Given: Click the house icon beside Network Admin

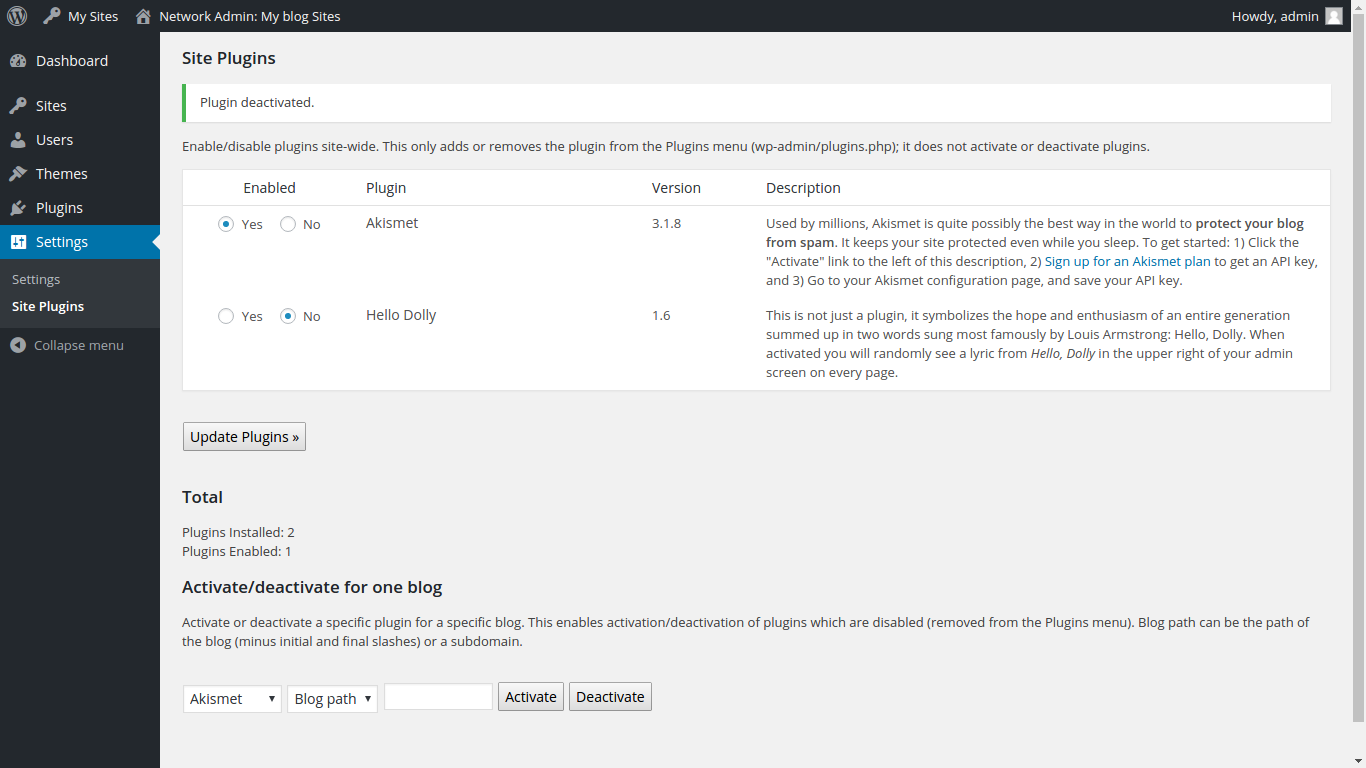Looking at the screenshot, I should [144, 16].
